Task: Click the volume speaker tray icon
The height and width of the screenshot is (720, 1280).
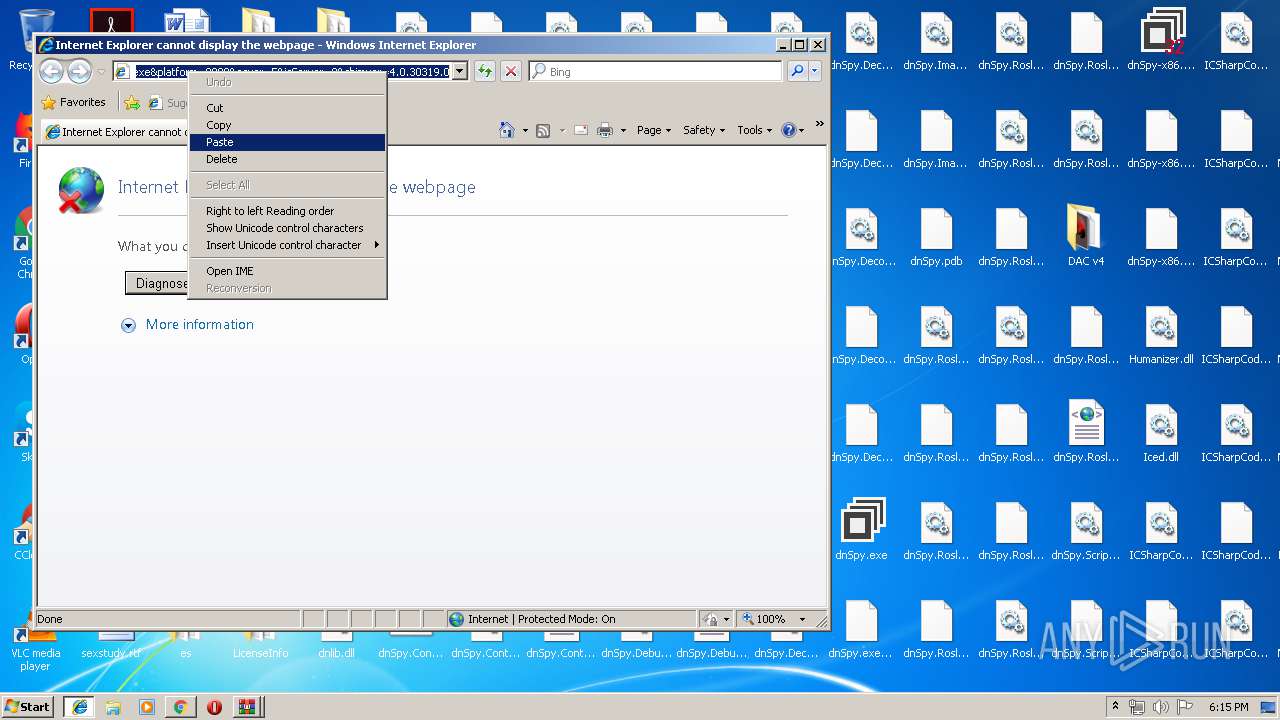Action: pos(1161,706)
